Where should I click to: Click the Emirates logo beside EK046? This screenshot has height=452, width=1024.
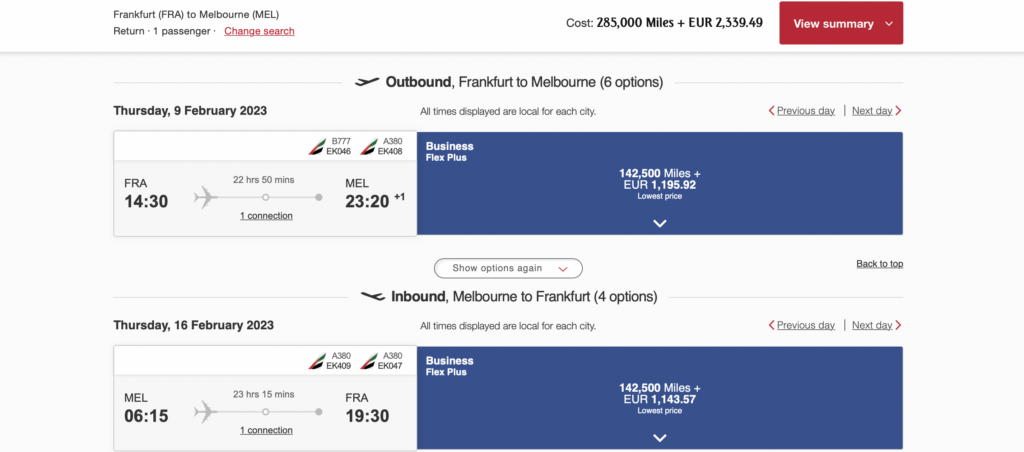pos(316,147)
